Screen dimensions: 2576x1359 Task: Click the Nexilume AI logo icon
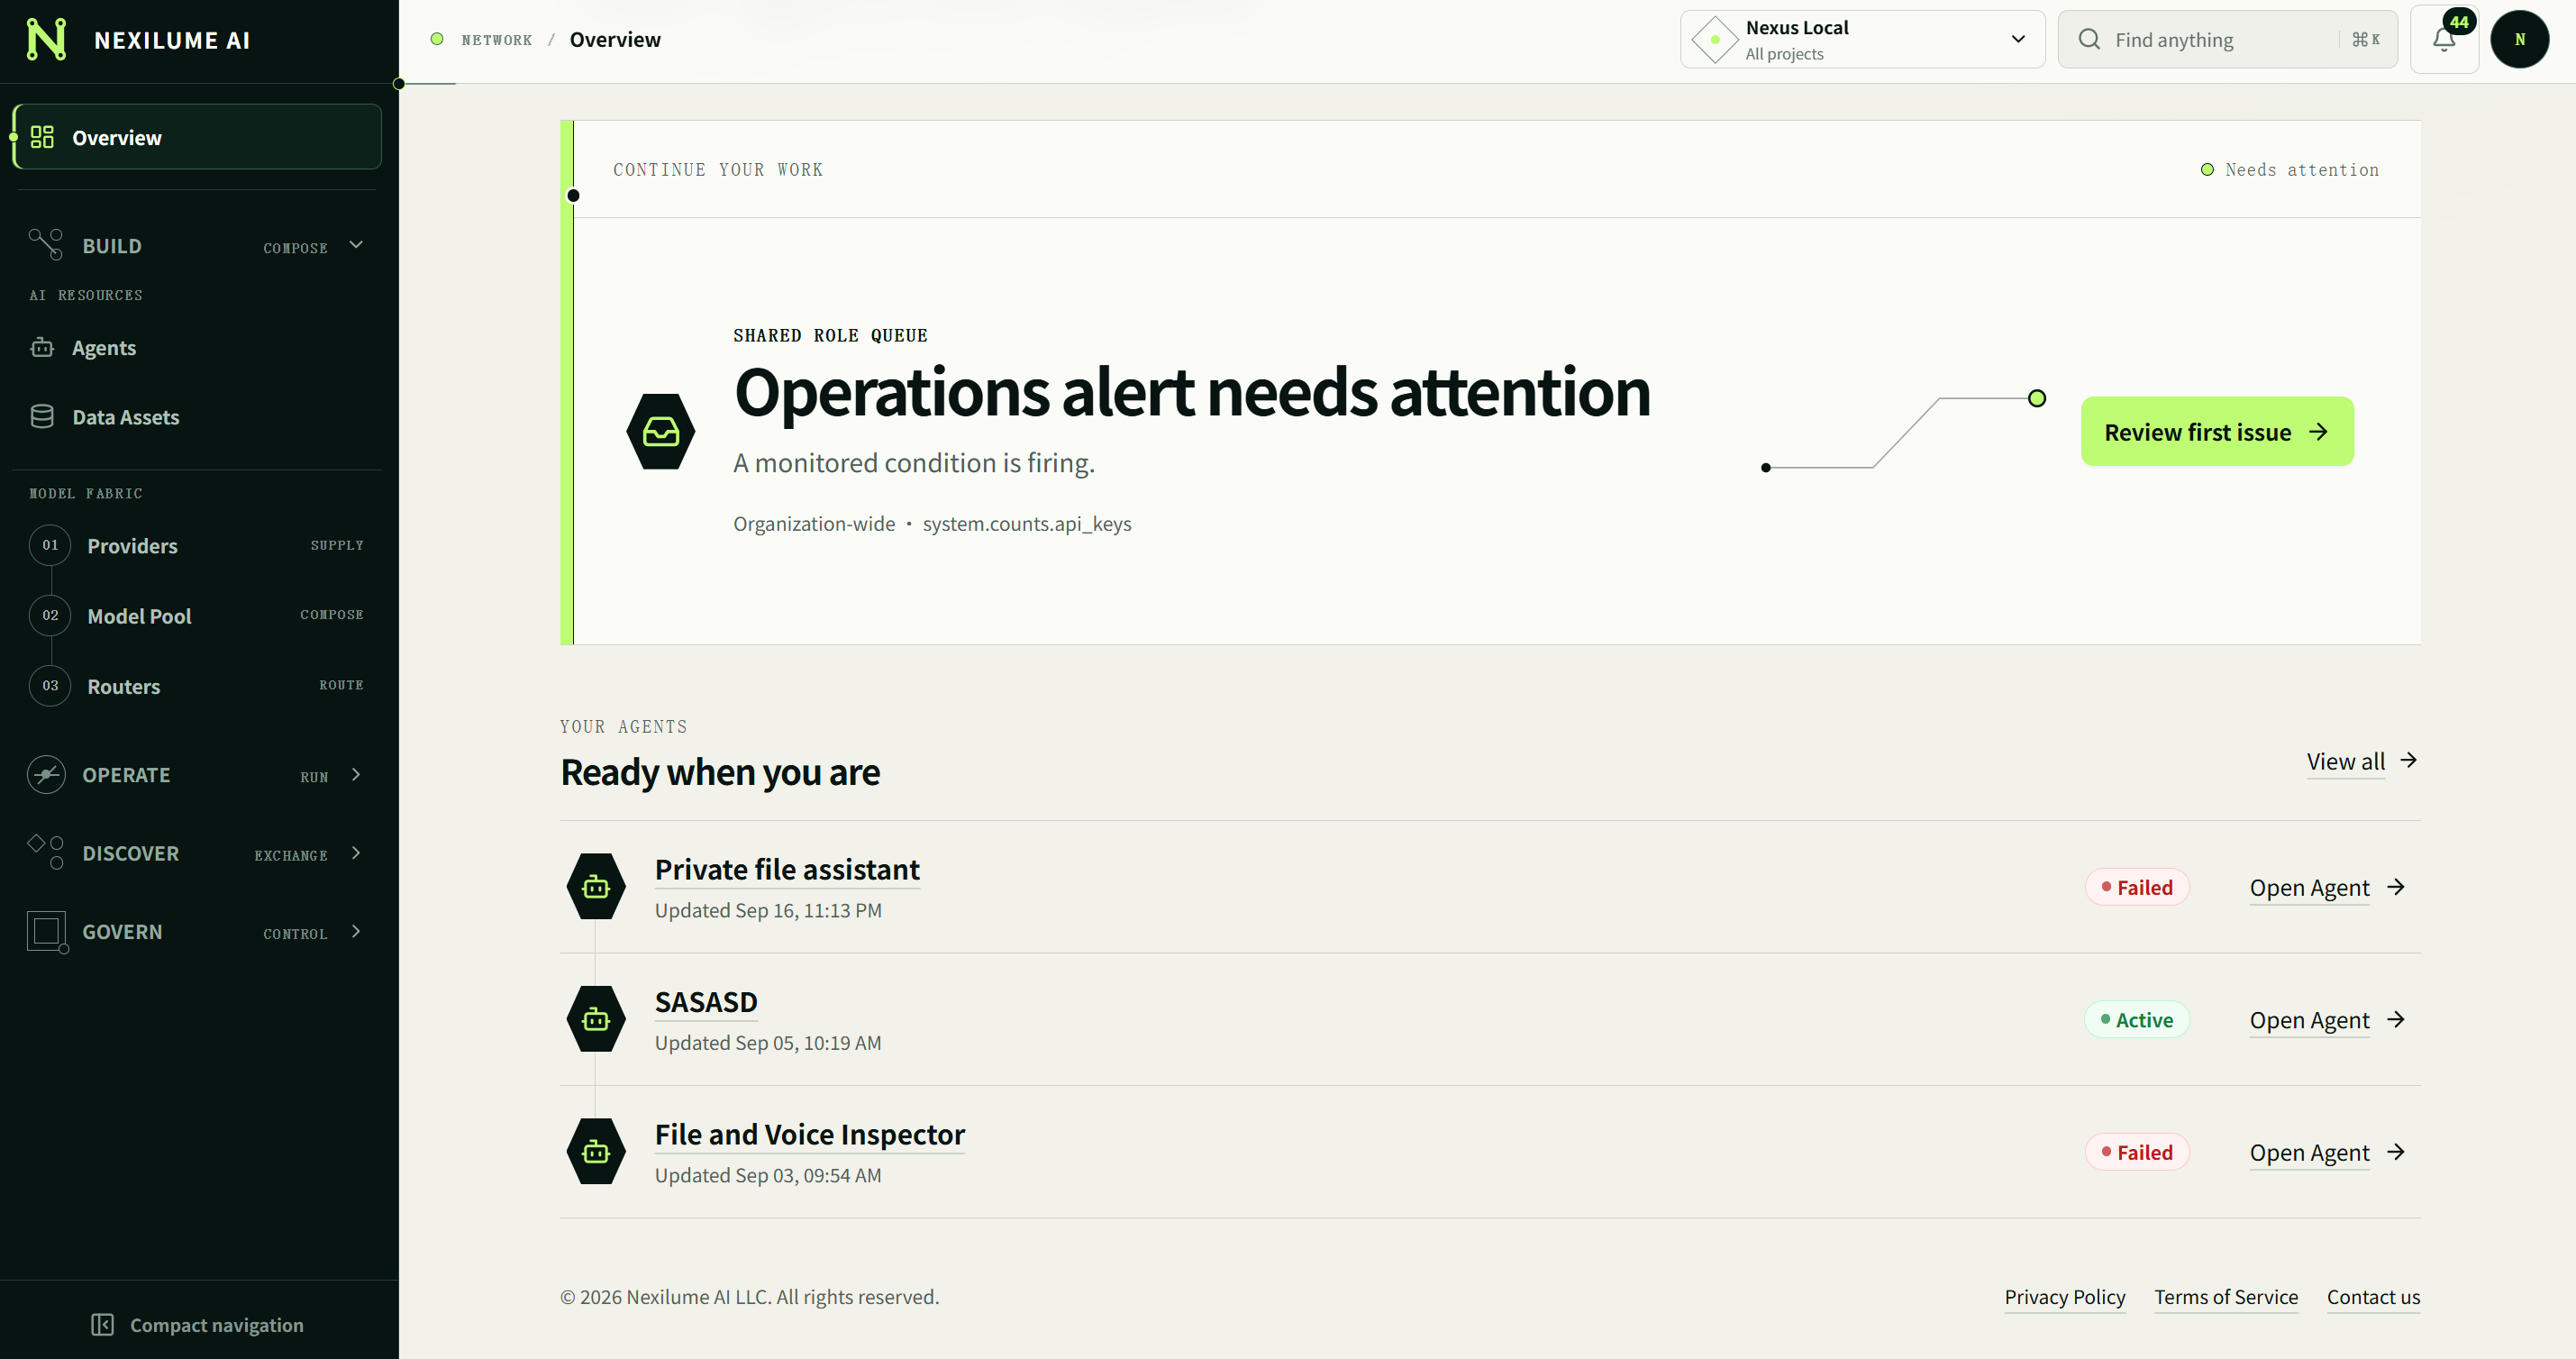(x=46, y=40)
